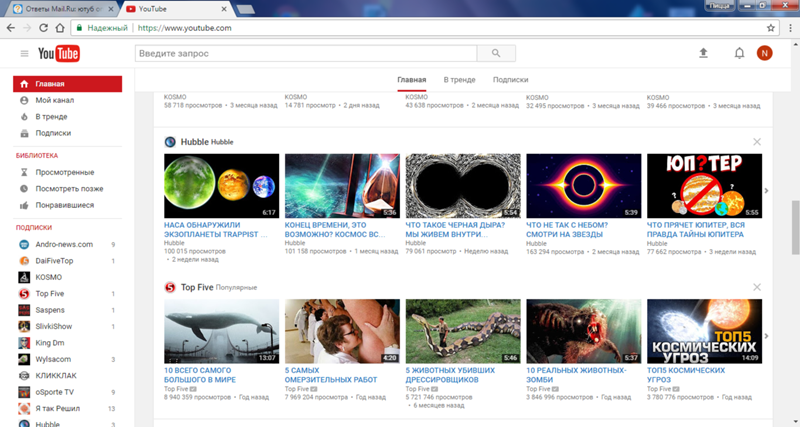Click the secure lock icon in address bar
Viewport: 800px width, 427px height.
click(79, 28)
